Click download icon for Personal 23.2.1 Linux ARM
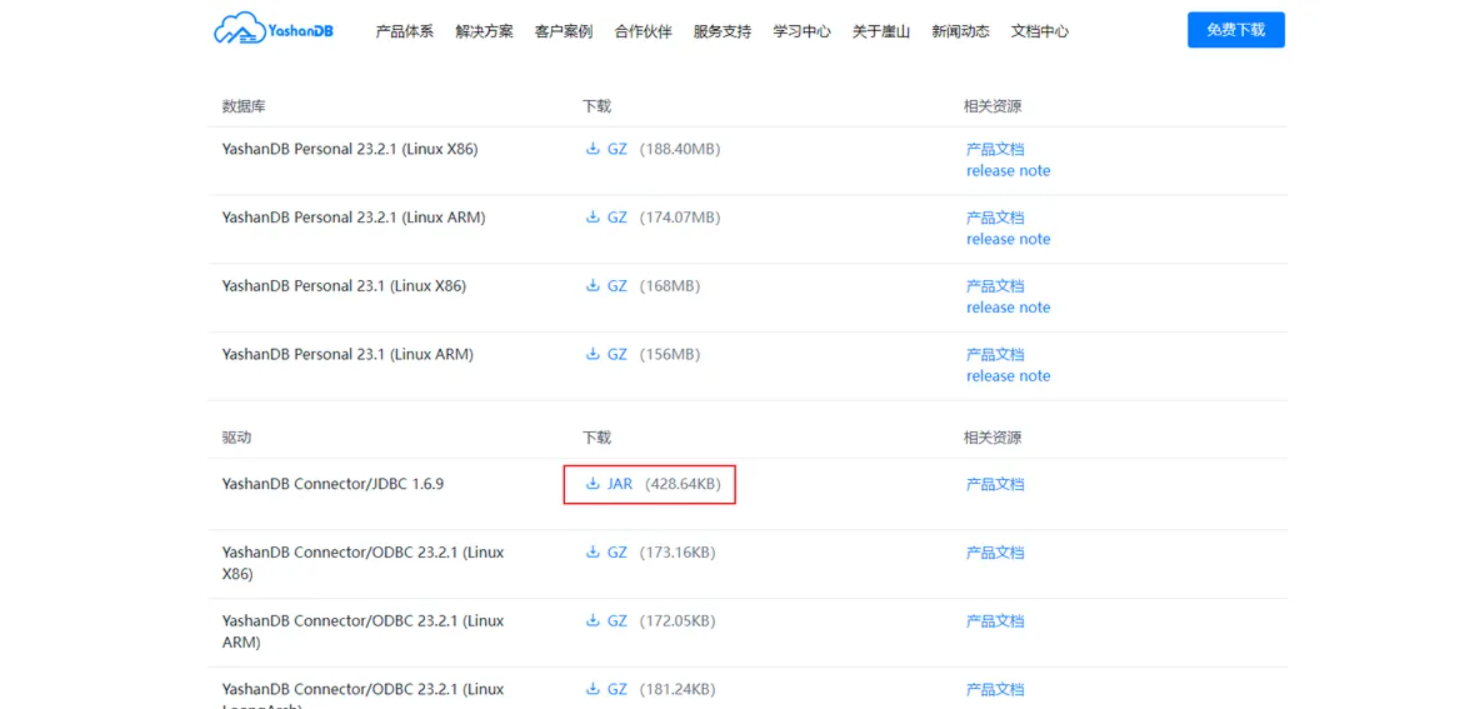This screenshot has width=1472, height=709. click(x=592, y=217)
